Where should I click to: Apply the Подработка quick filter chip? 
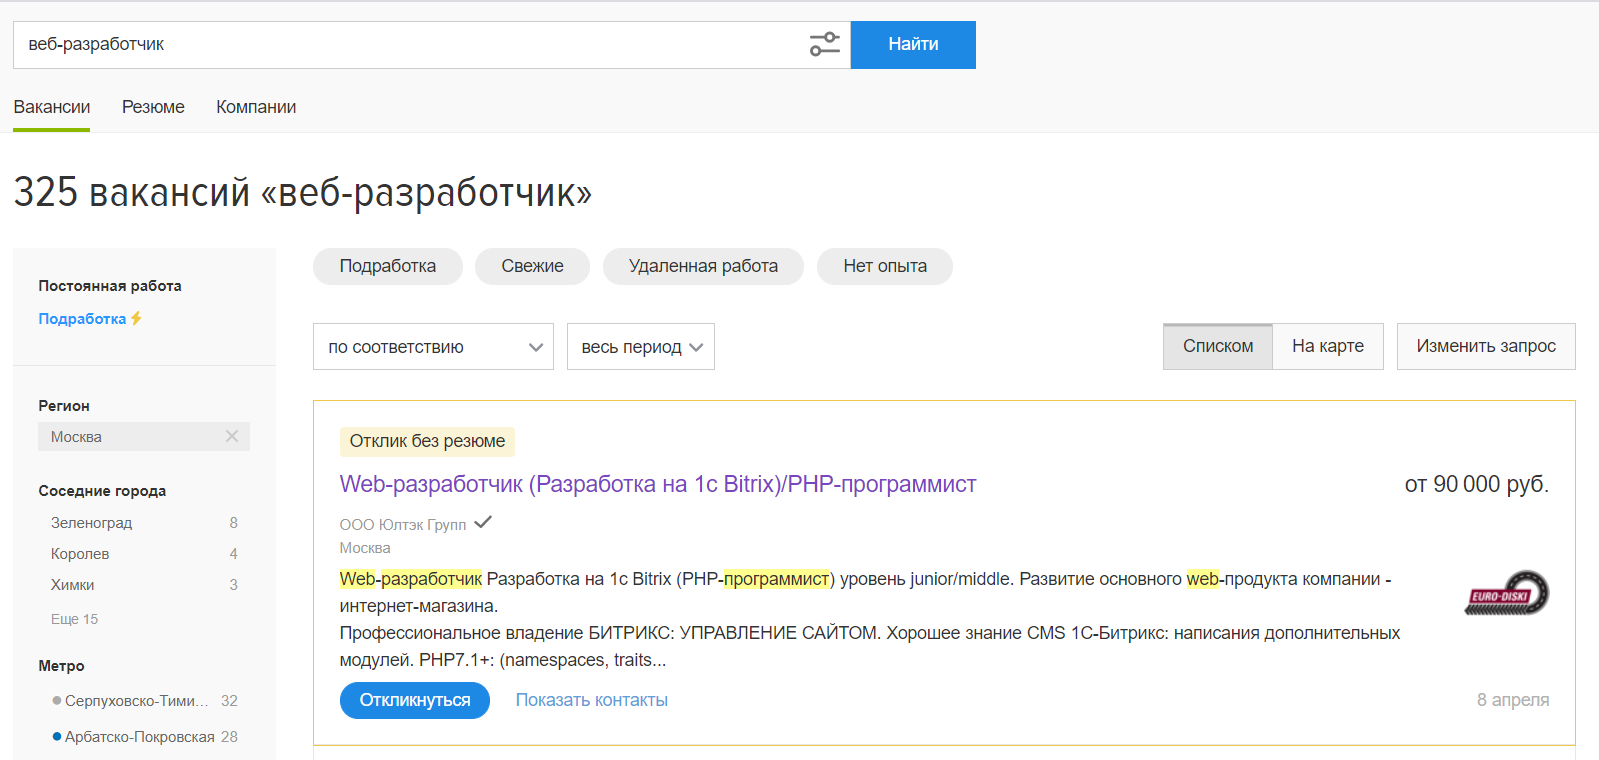(388, 266)
